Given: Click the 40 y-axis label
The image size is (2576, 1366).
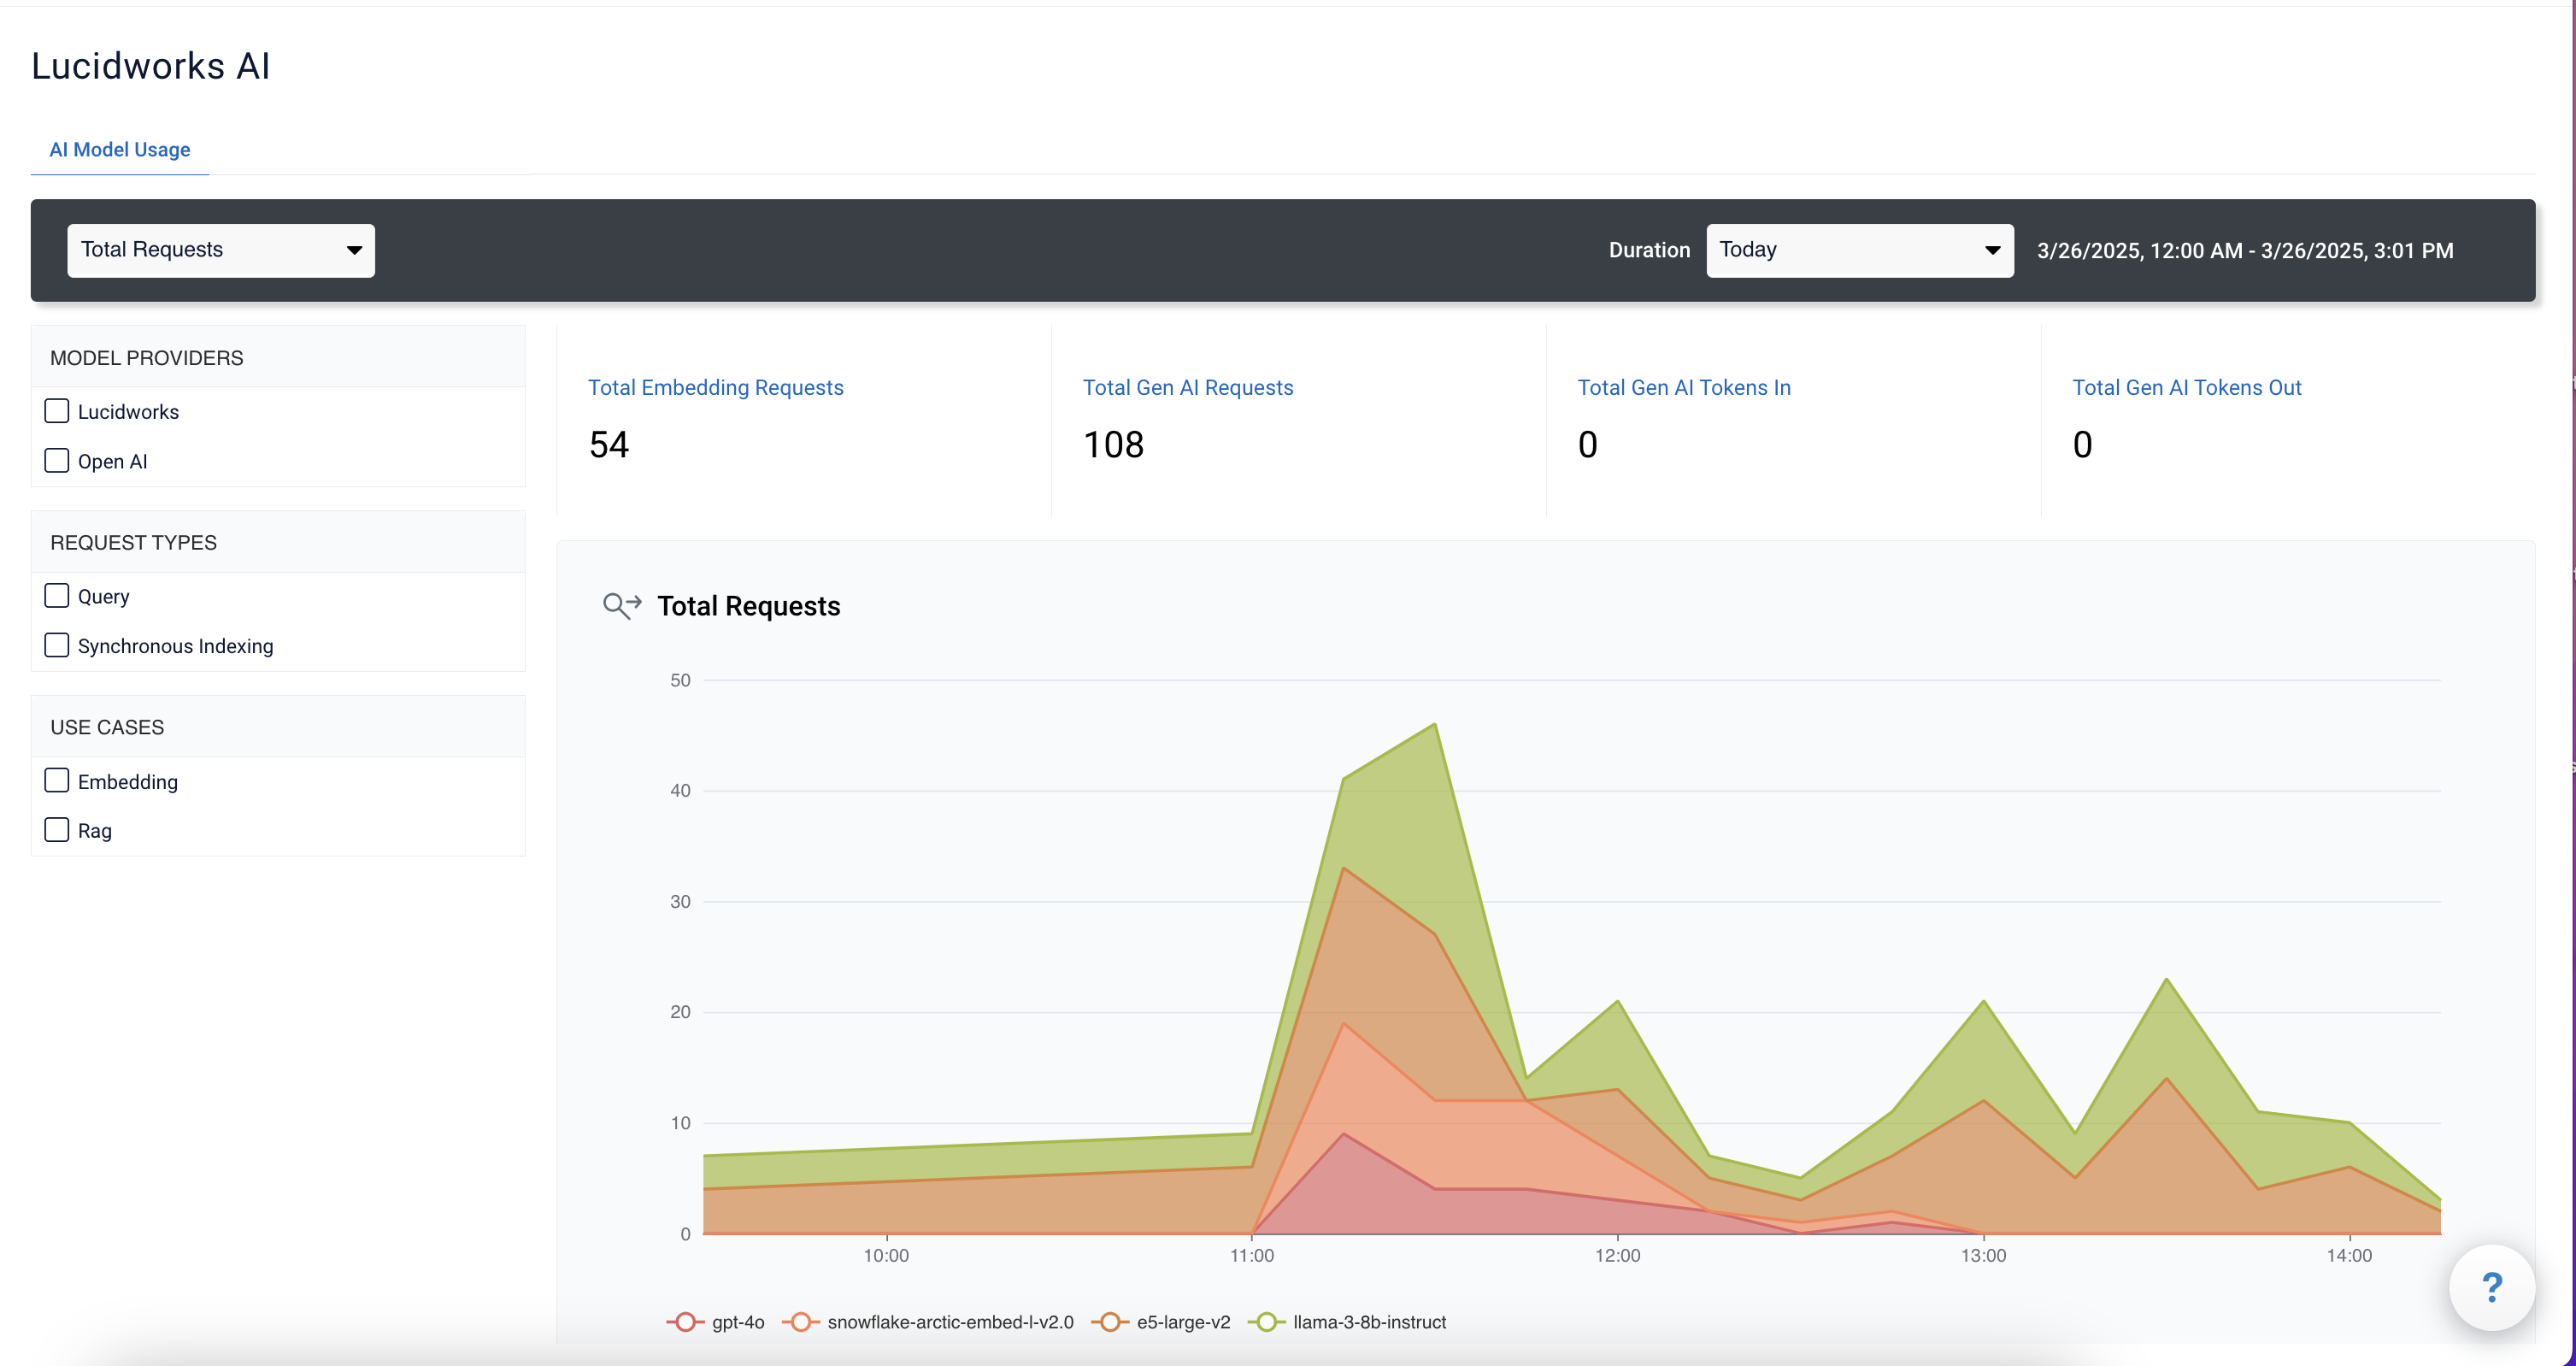Looking at the screenshot, I should [x=680, y=790].
